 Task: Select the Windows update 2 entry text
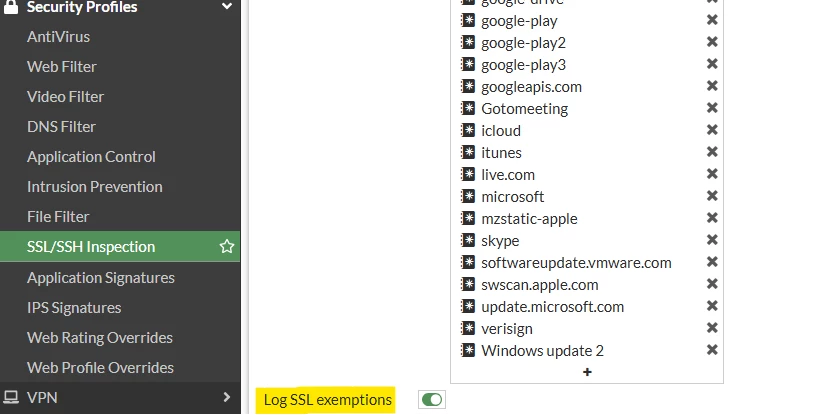[543, 351]
